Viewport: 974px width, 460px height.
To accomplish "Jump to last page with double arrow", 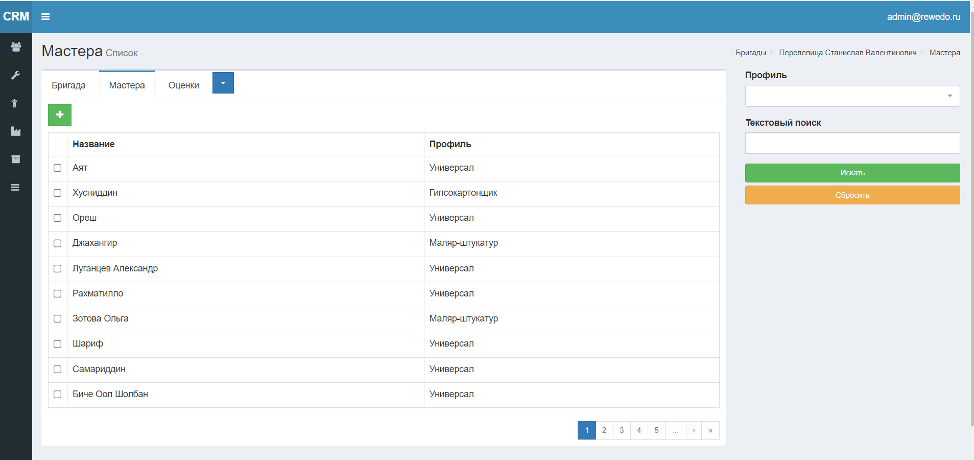I will pos(711,430).
